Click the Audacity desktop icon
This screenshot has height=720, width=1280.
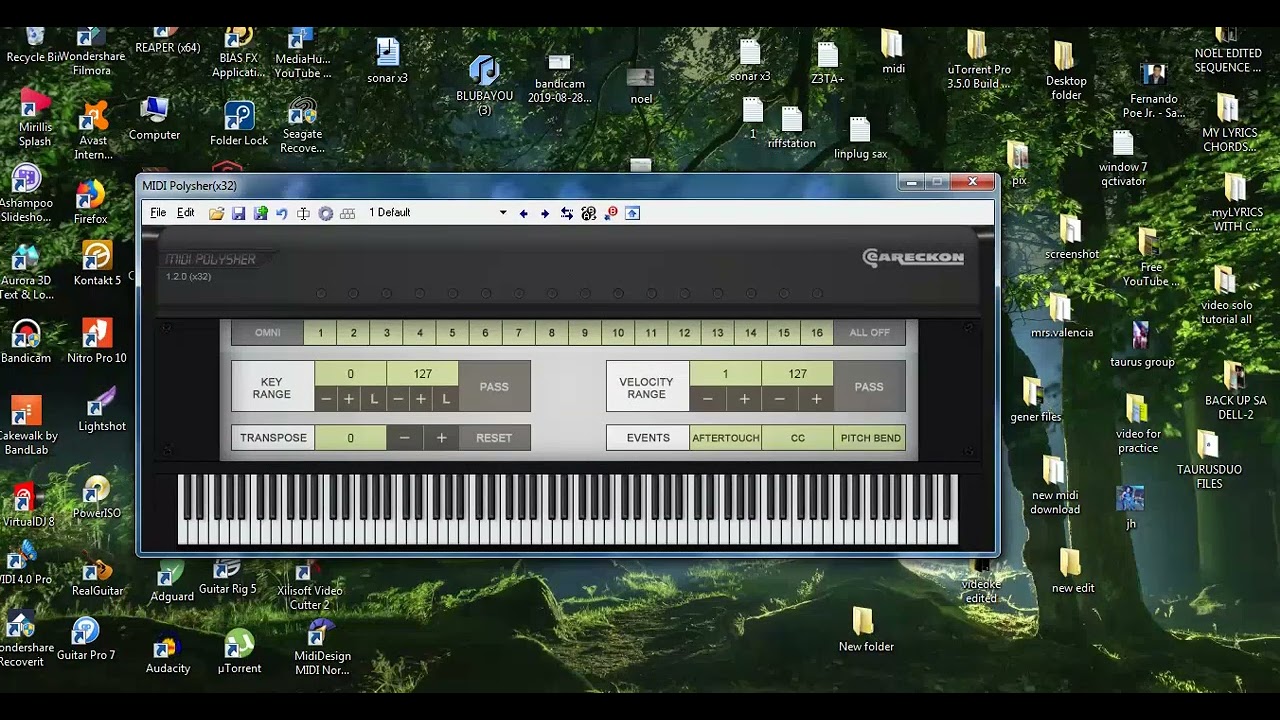coord(167,652)
